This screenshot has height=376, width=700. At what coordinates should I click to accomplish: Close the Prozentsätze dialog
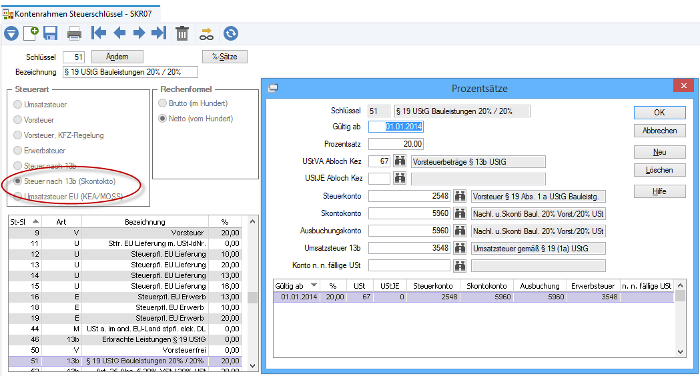point(683,85)
